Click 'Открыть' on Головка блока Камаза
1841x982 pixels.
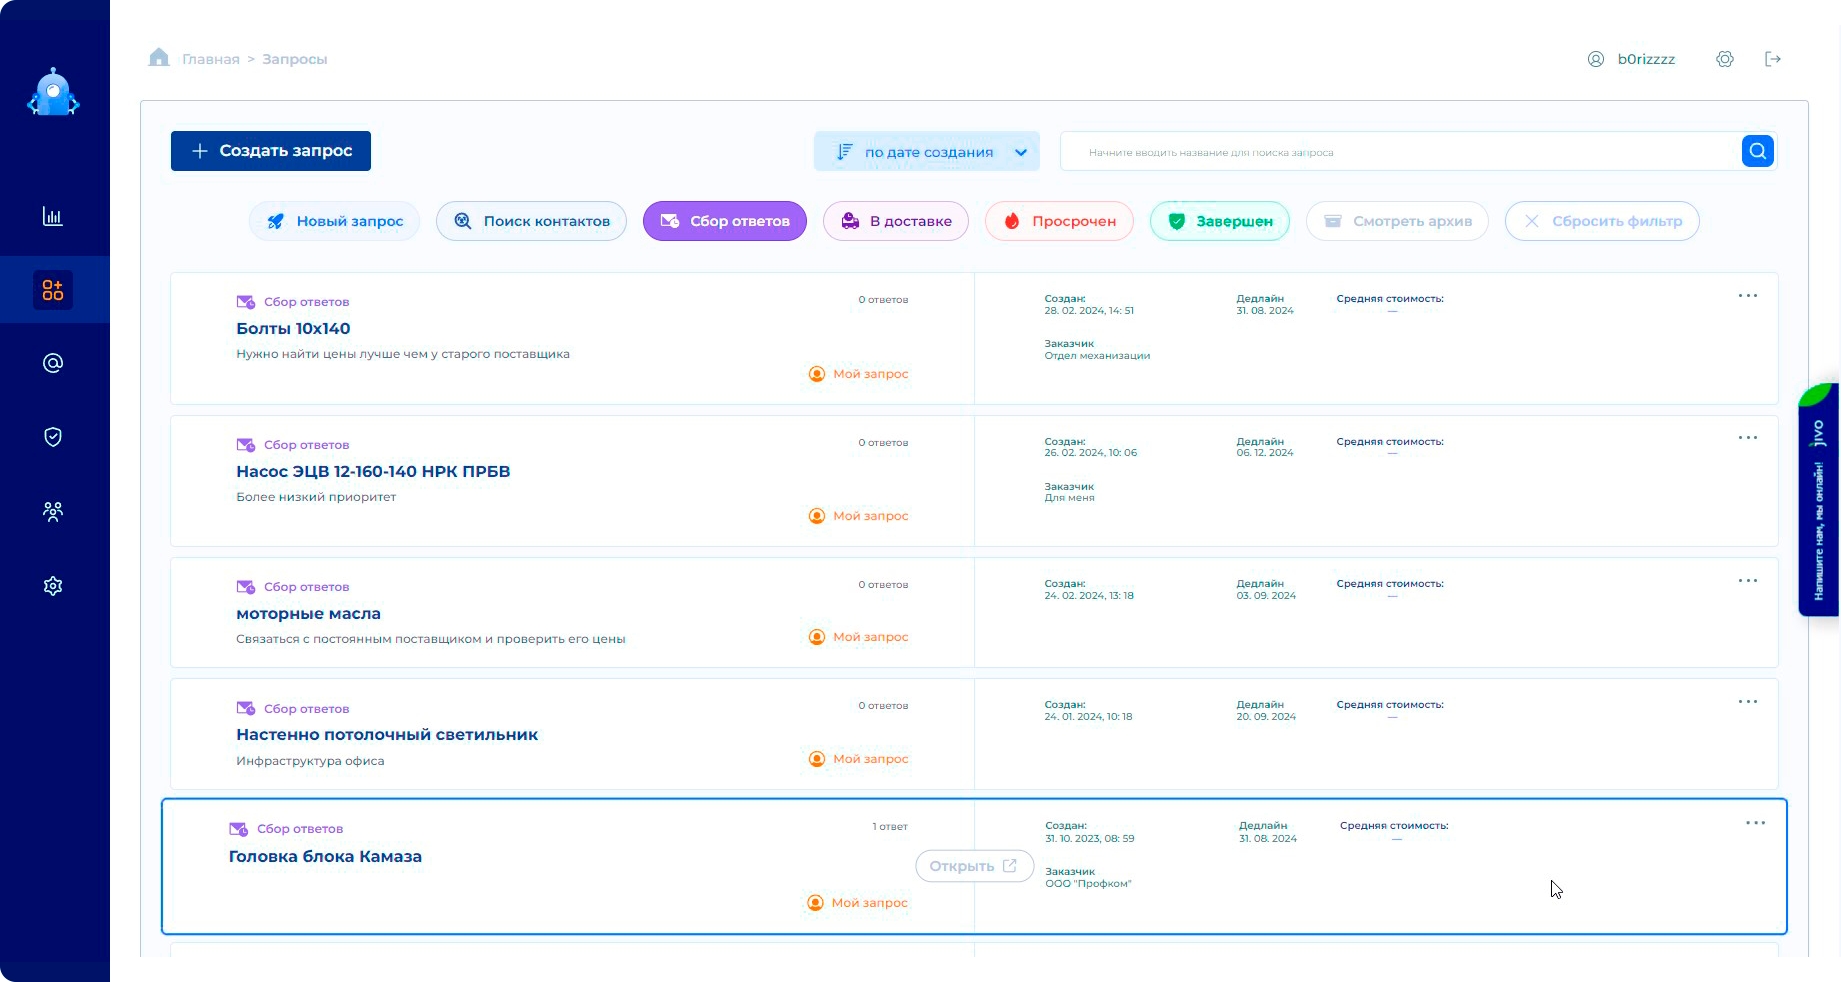point(974,866)
